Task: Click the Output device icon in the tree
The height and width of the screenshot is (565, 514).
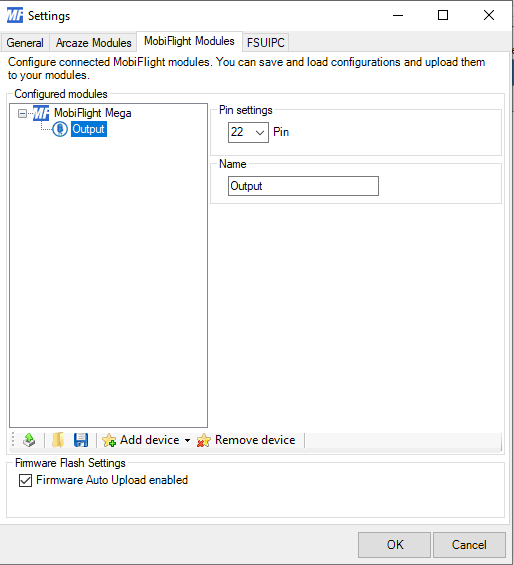Action: (x=60, y=129)
